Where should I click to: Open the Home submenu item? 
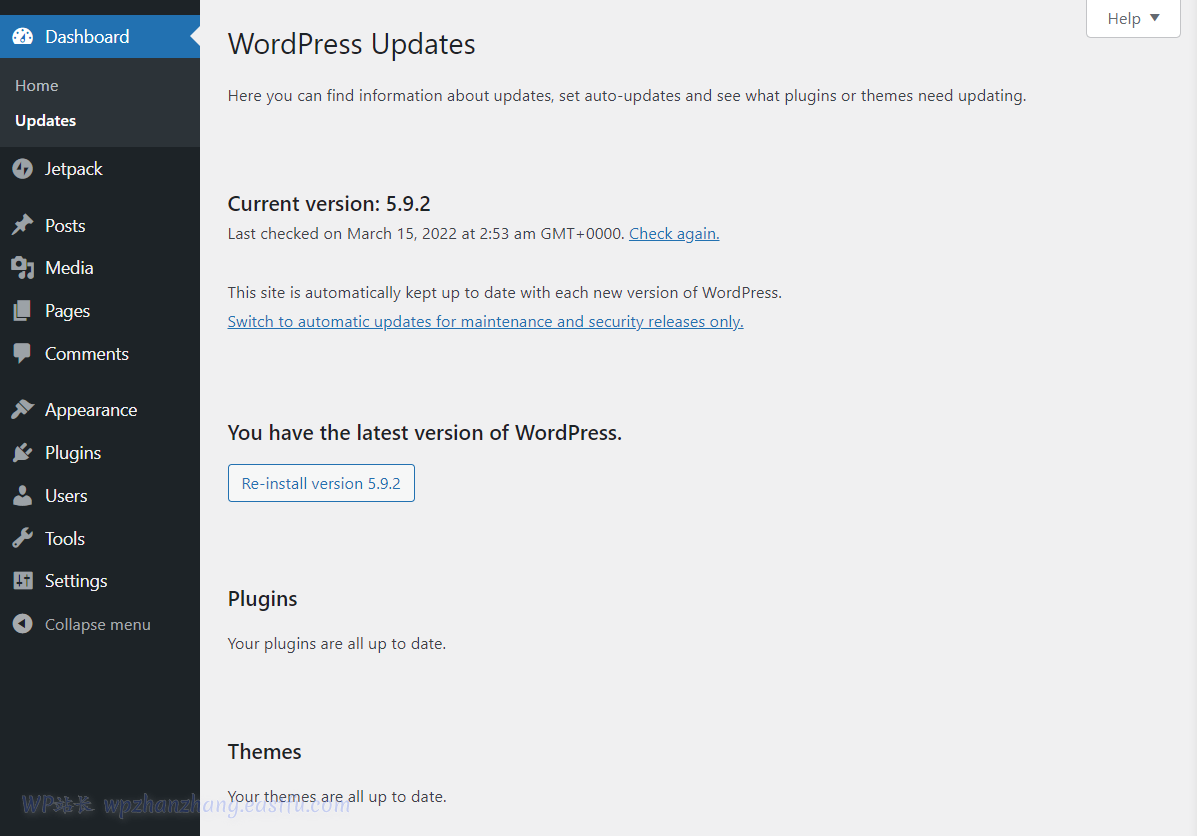[x=37, y=86]
